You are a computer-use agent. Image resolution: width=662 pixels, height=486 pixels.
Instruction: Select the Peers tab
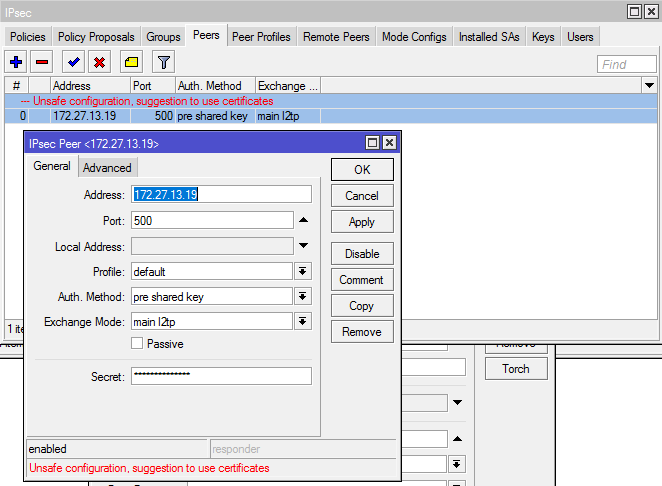[x=206, y=35]
